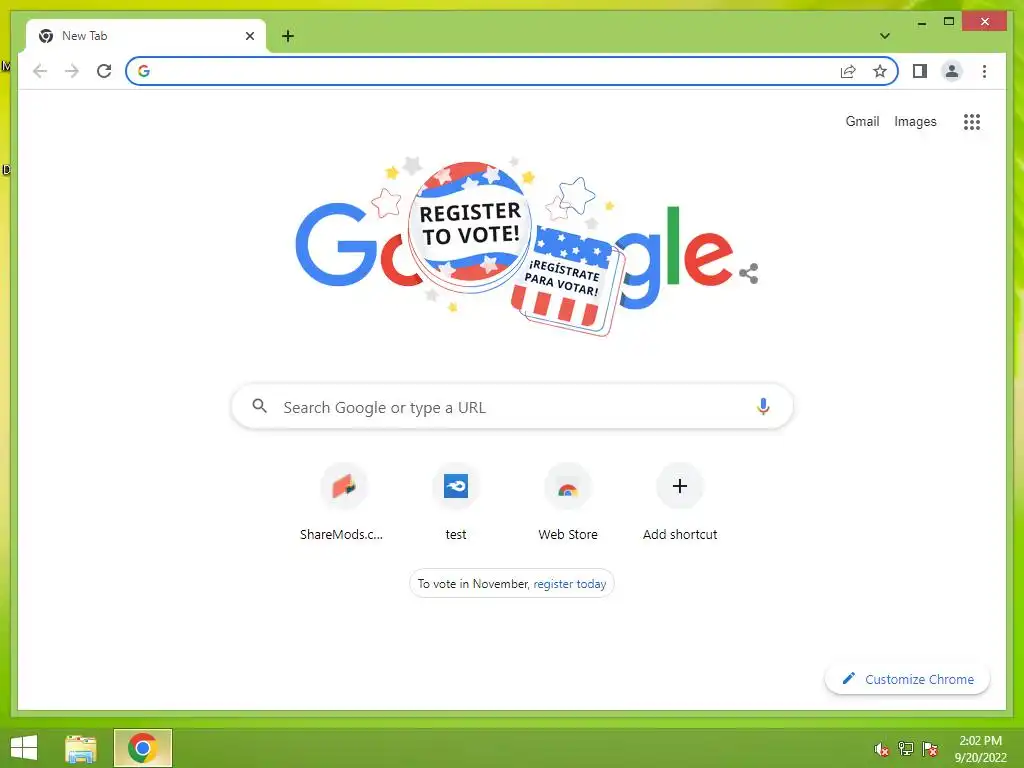
Task: Click the magnifier icon in the search box
Action: click(259, 406)
